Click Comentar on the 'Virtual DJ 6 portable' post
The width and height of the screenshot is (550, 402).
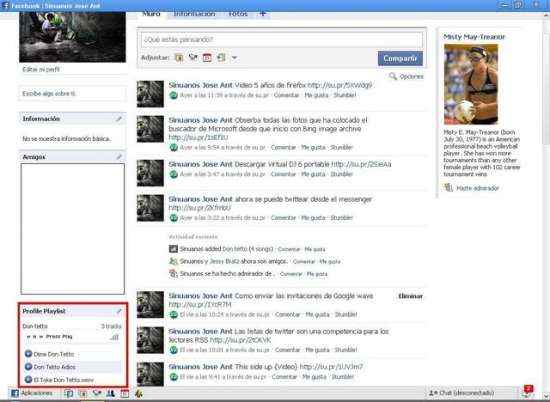283,174
